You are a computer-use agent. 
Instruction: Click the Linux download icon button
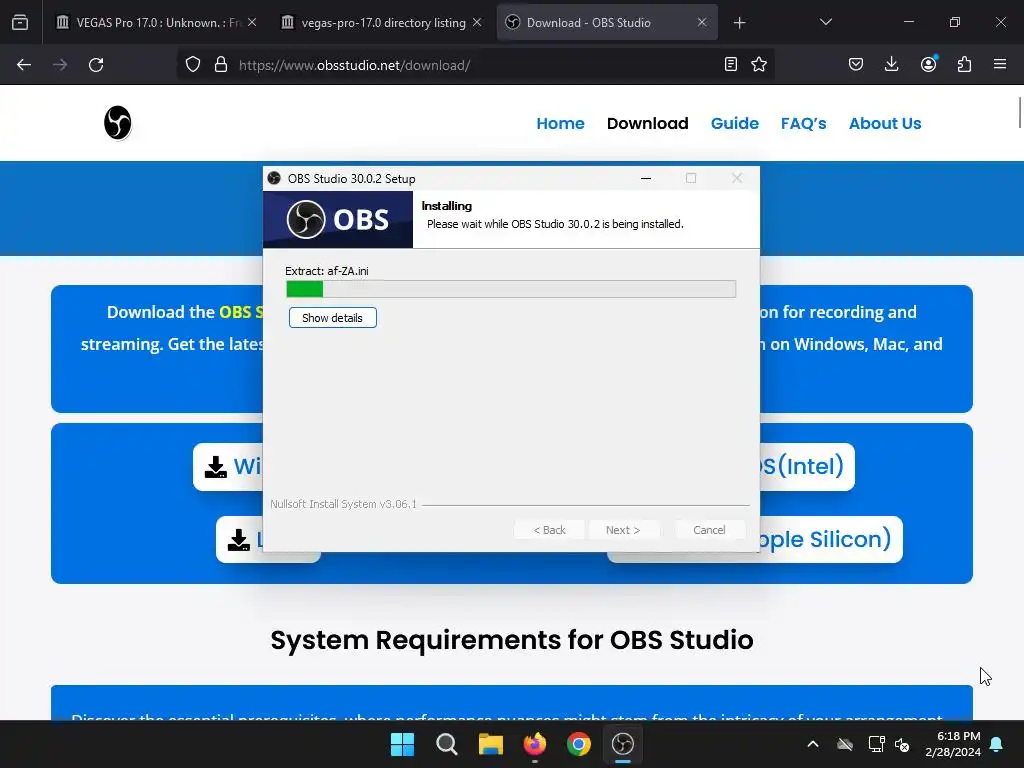pyautogui.click(x=239, y=539)
